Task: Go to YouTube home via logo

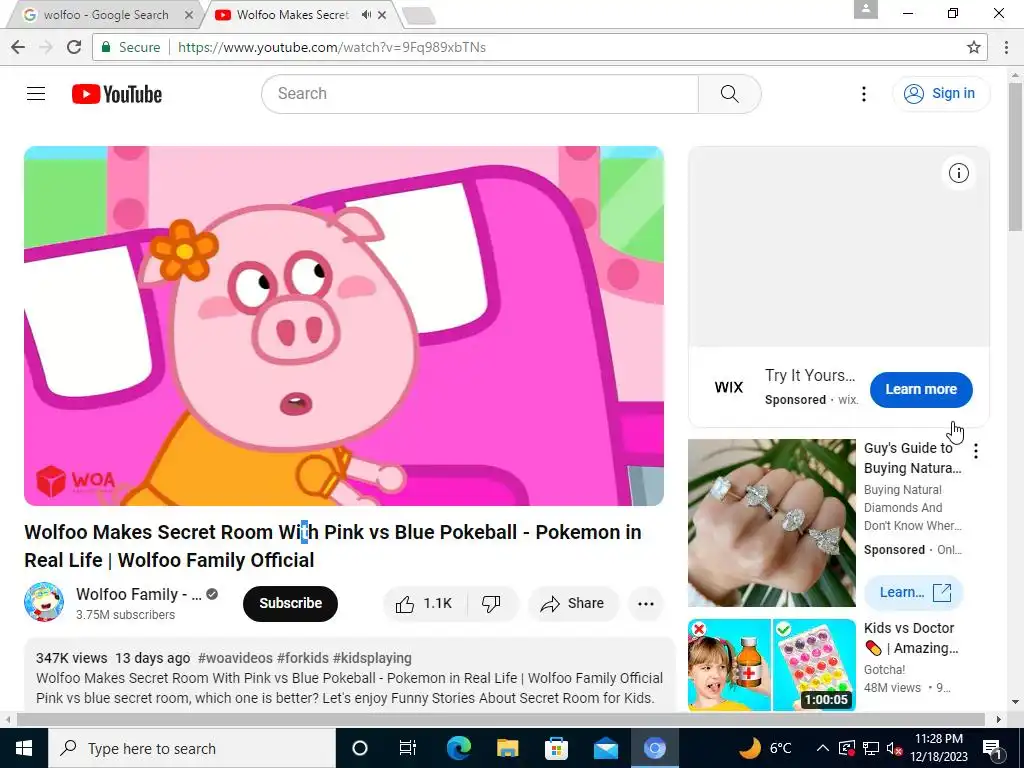Action: (117, 94)
